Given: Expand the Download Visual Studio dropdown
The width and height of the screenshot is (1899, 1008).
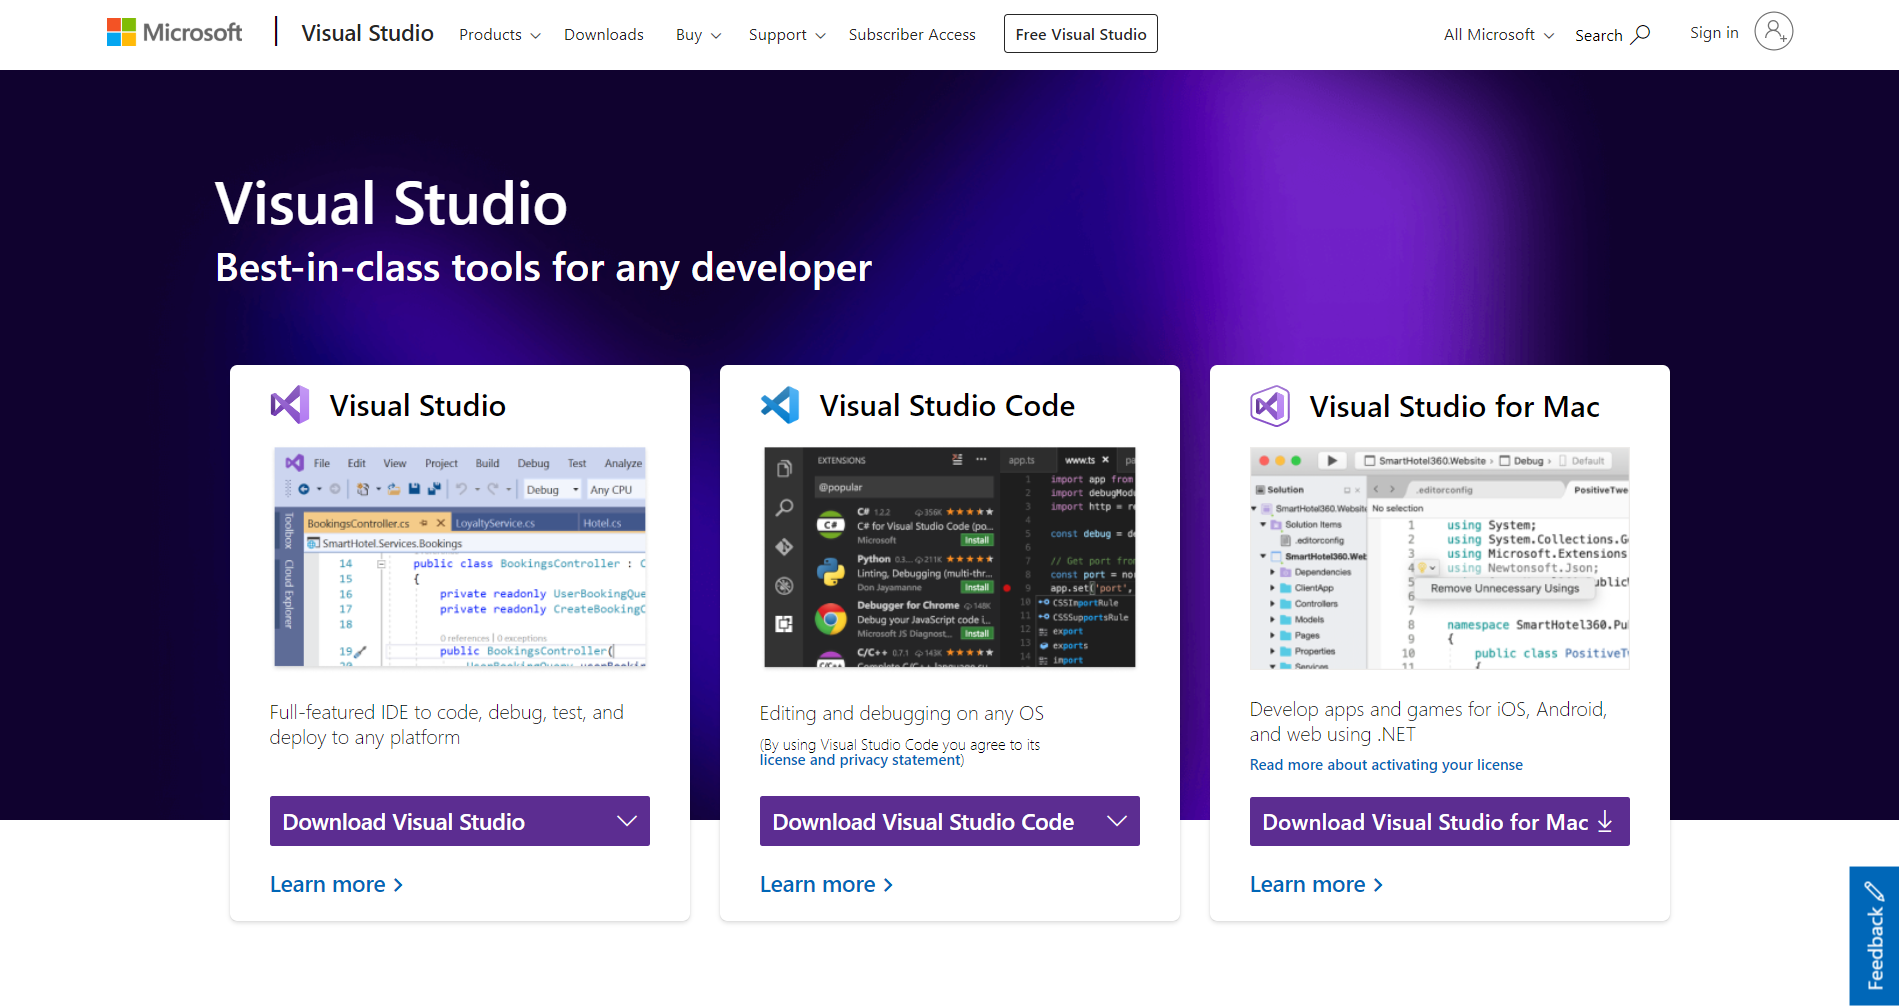Looking at the screenshot, I should (460, 821).
